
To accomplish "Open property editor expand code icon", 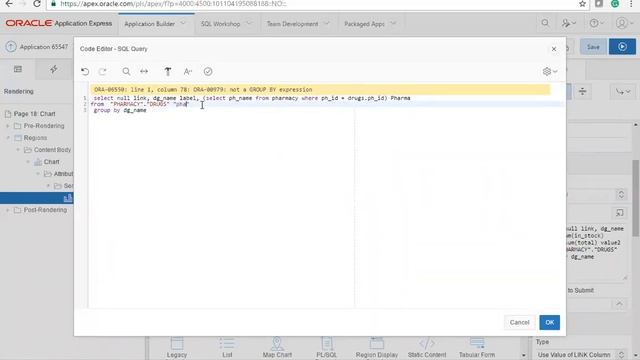I will click(x=620, y=213).
